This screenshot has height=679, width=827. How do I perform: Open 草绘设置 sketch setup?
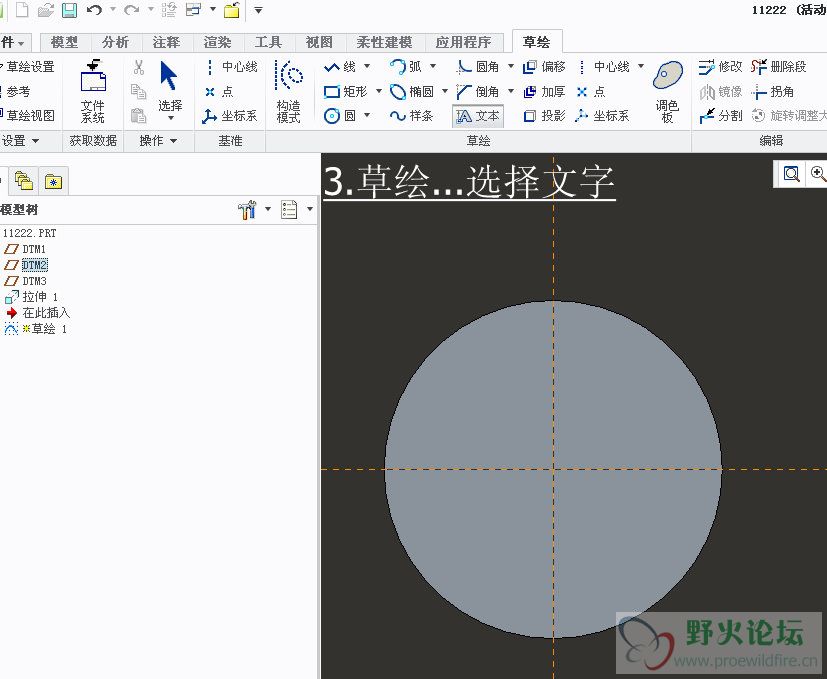click(x=27, y=66)
